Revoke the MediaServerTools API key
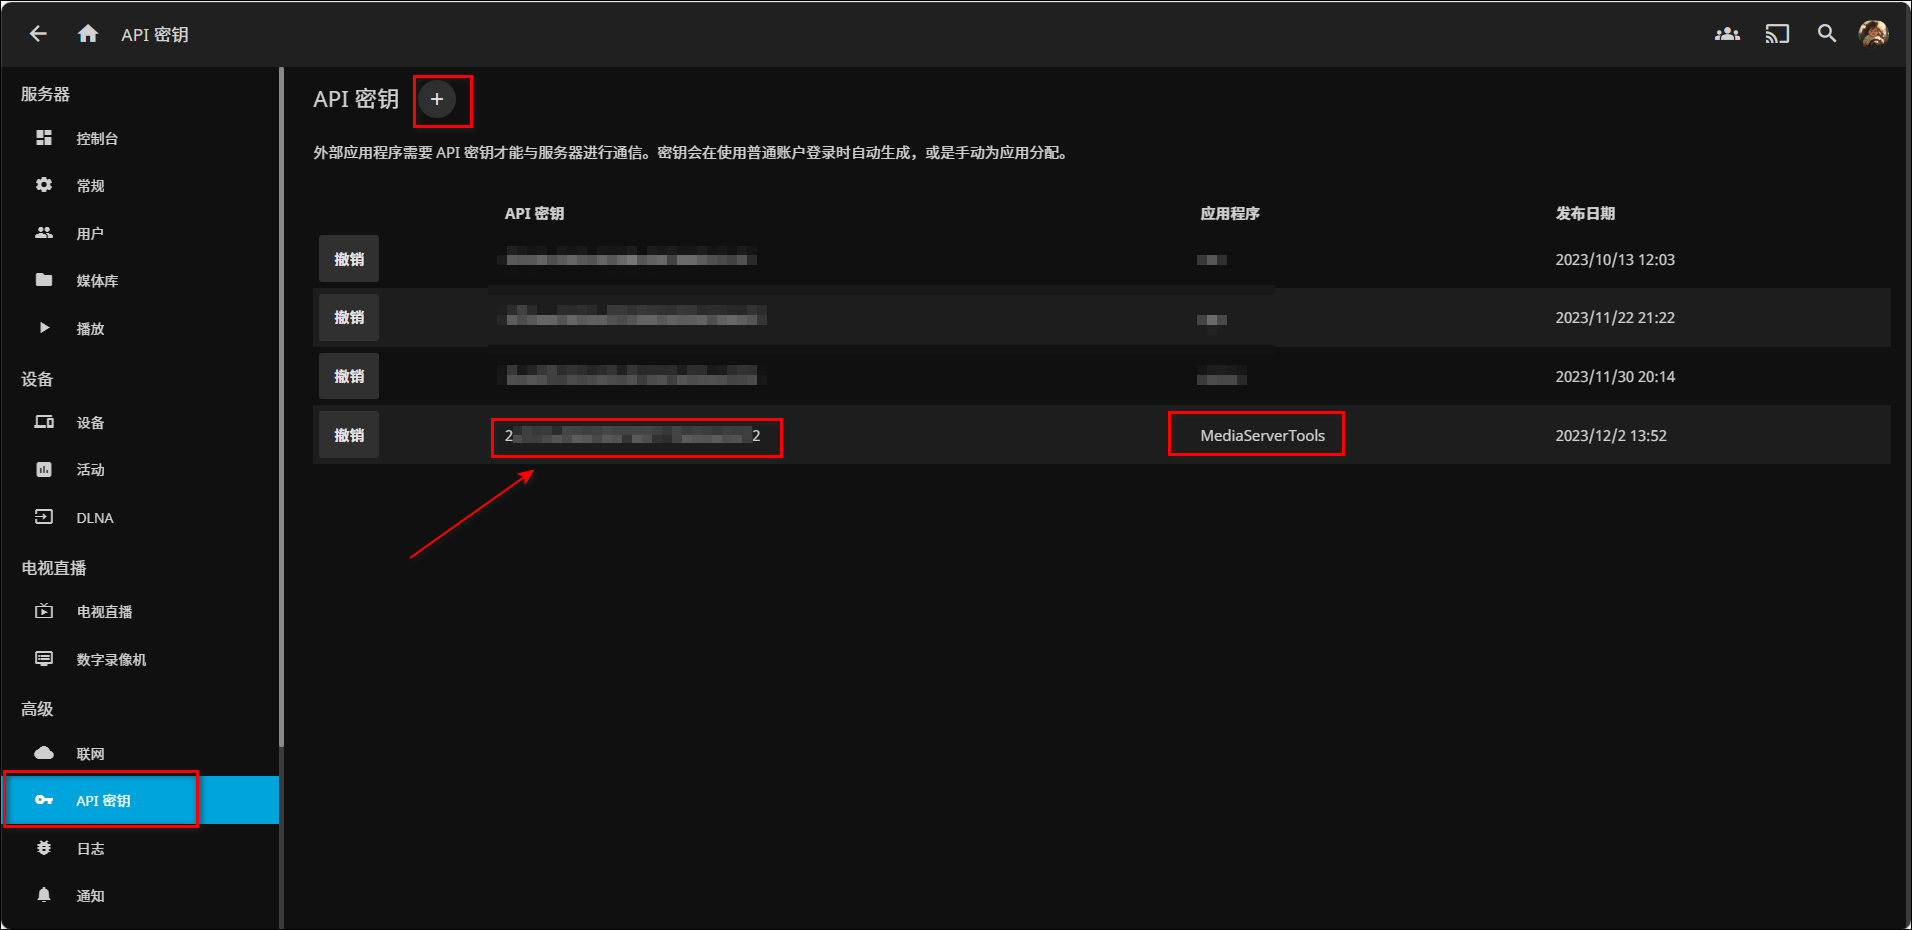Screen dimensions: 1912x930 point(349,435)
